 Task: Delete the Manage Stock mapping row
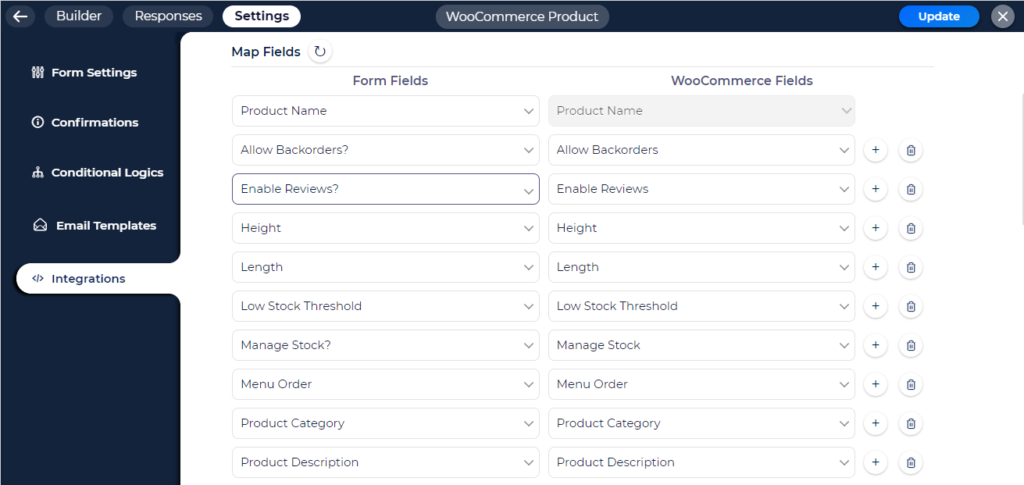[x=910, y=345]
